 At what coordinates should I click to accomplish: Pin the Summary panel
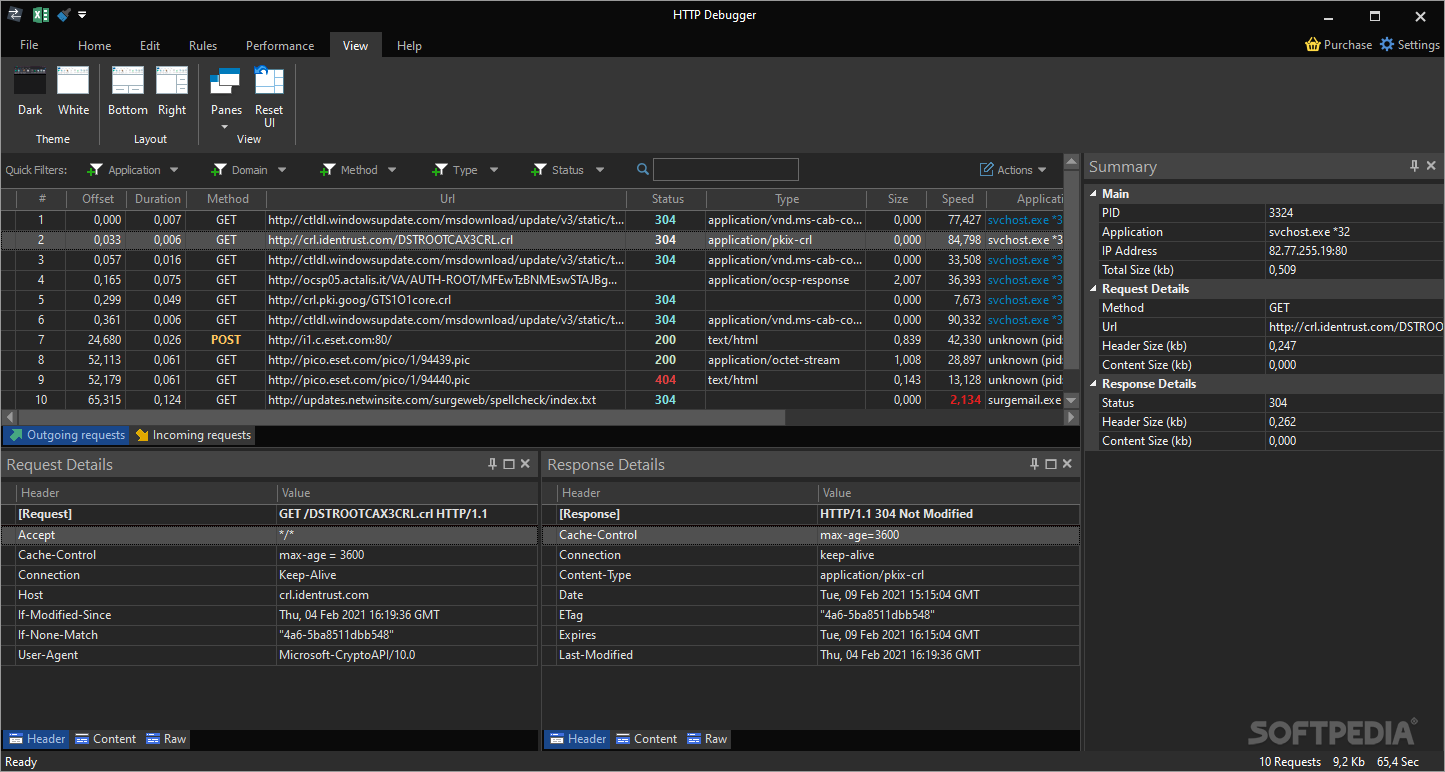1414,166
